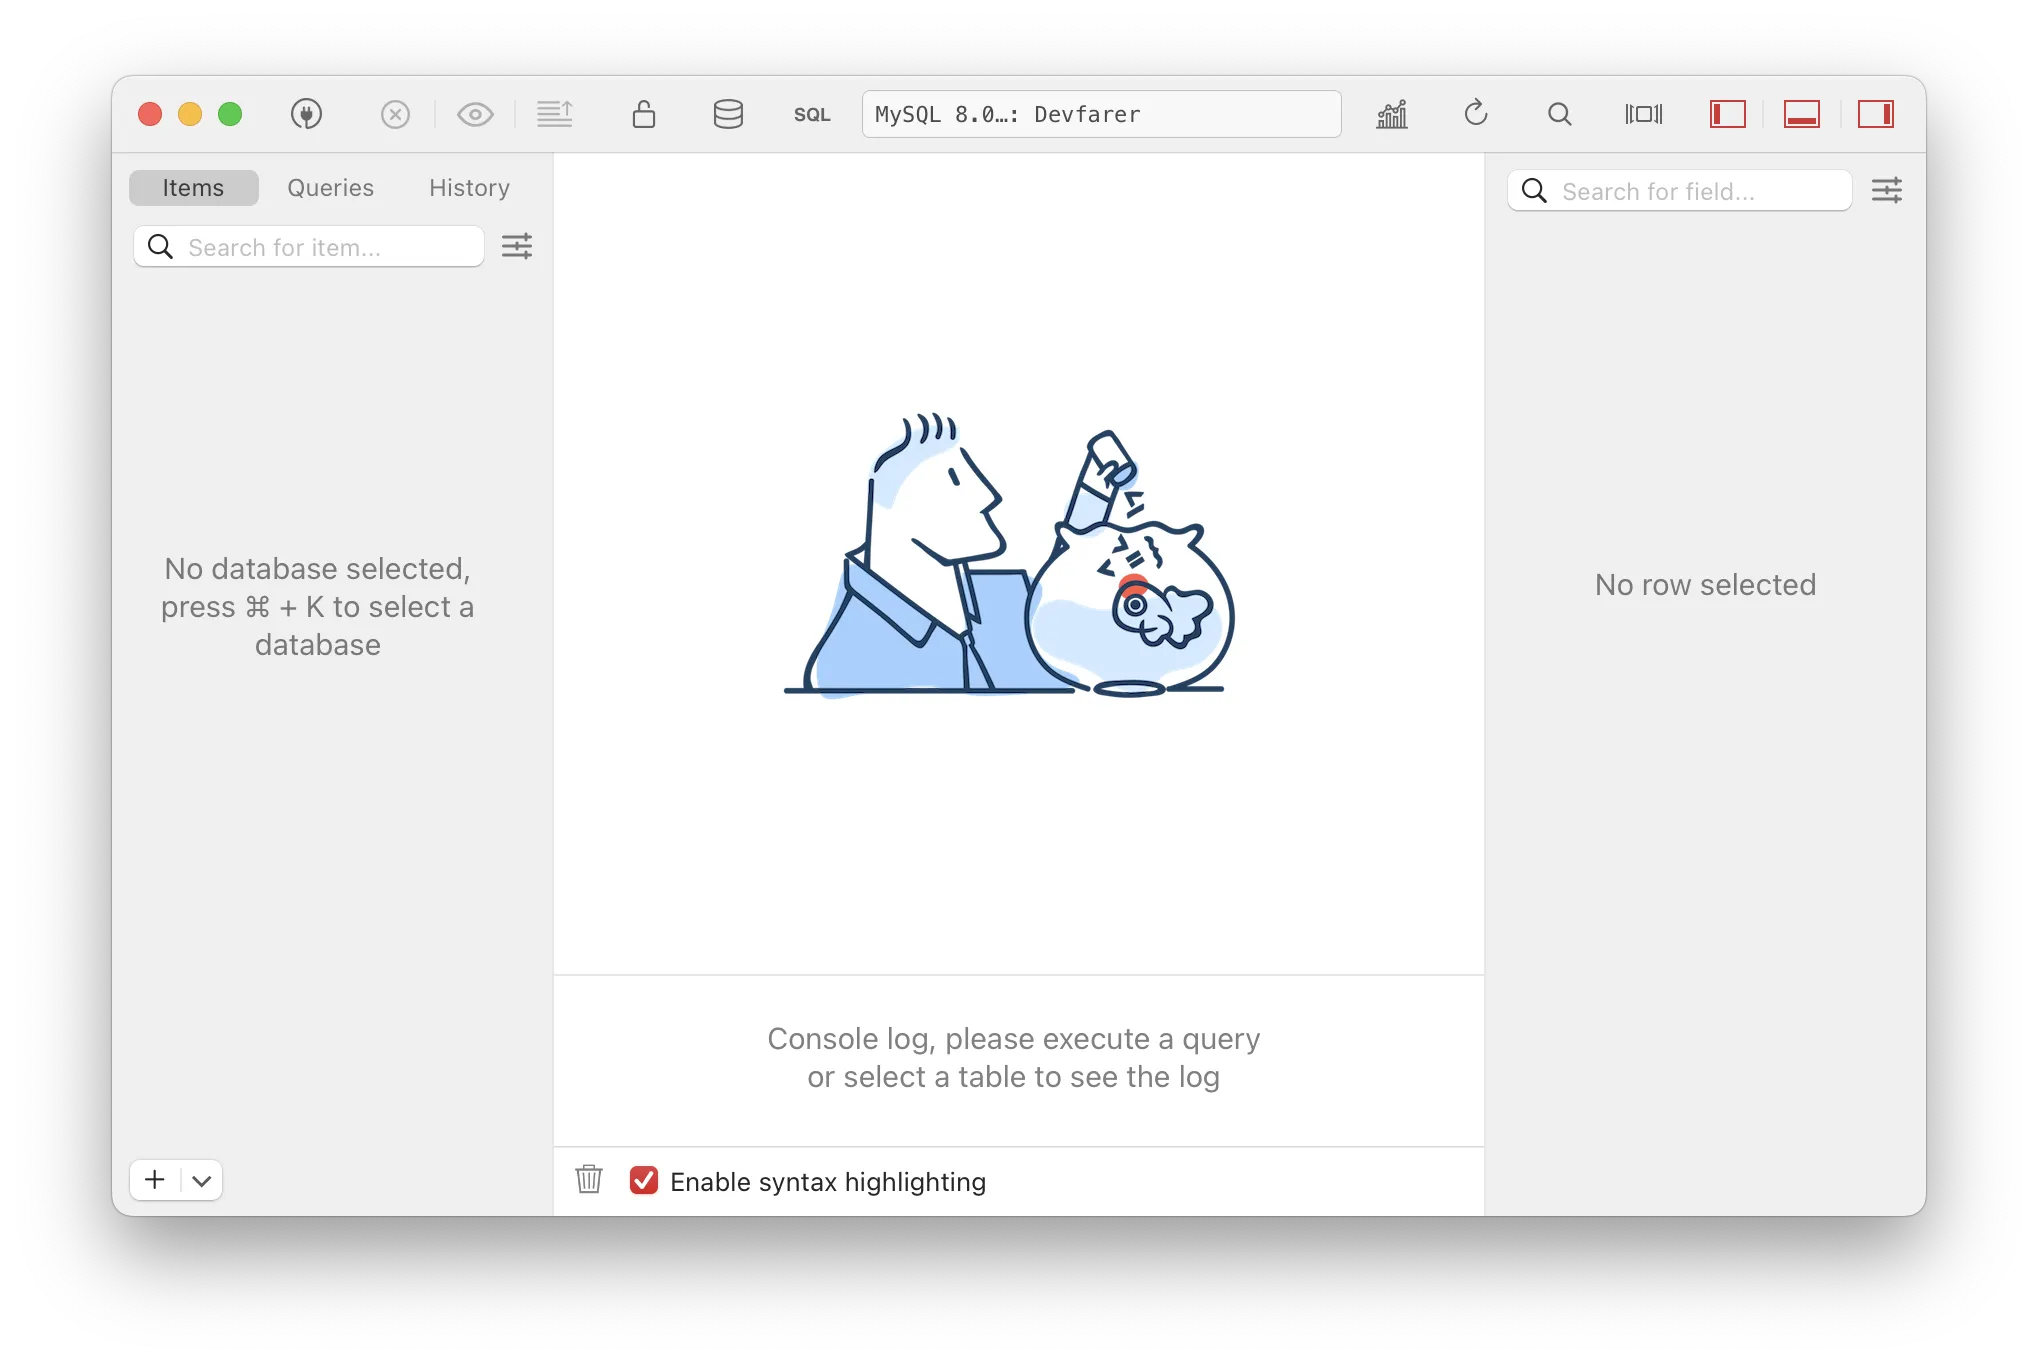Uncheck Enable syntax highlighting checkbox
2038x1364 pixels.
tap(644, 1181)
